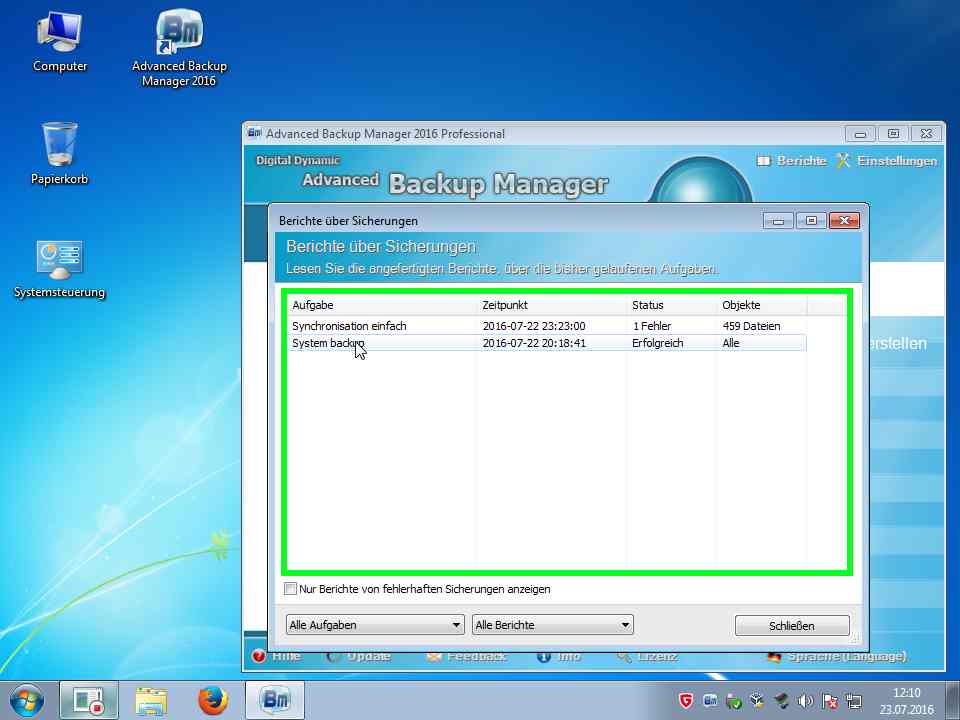Viewport: 960px width, 720px height.
Task: Click the '459 Dateien' objects cell
Action: [x=751, y=326]
